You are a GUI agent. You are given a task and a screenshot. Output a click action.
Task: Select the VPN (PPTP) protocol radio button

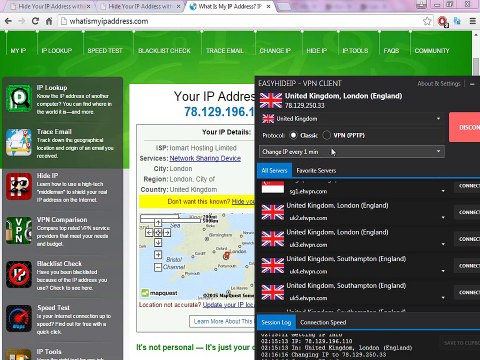coord(327,135)
